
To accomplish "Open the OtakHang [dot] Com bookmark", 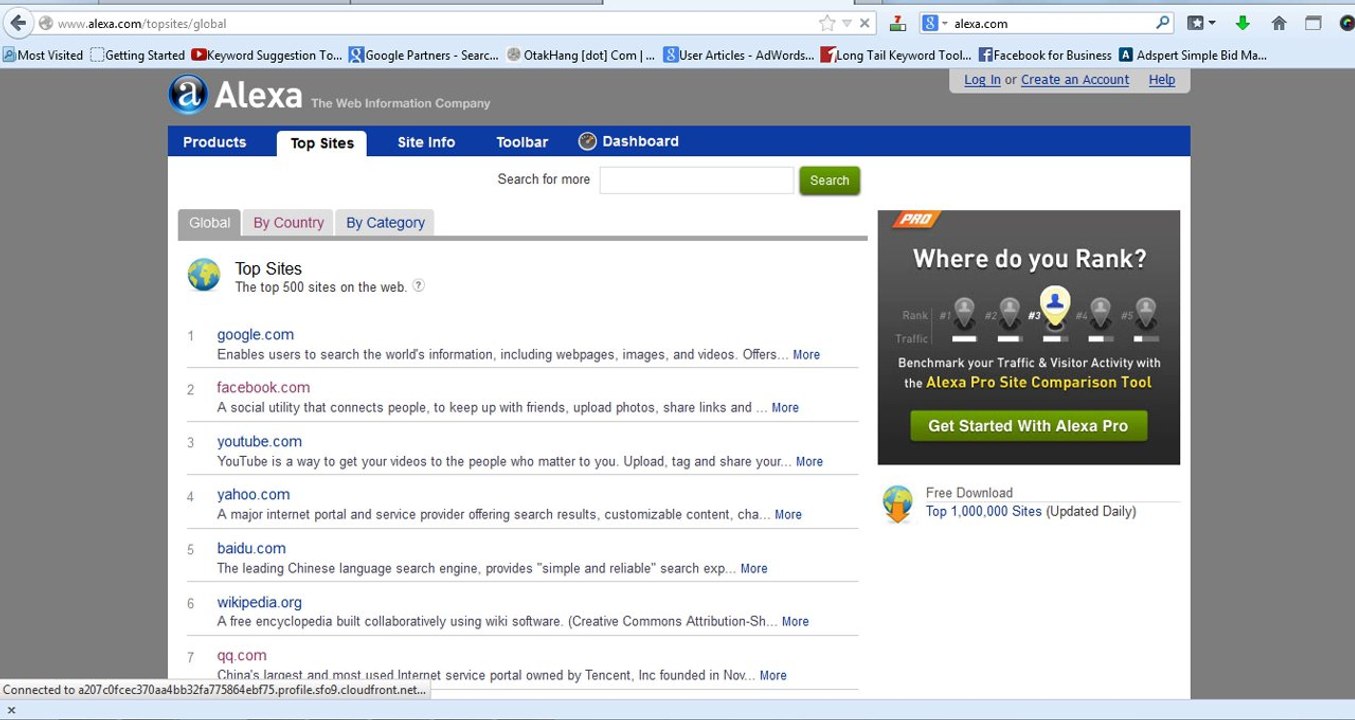I will pyautogui.click(x=581, y=55).
